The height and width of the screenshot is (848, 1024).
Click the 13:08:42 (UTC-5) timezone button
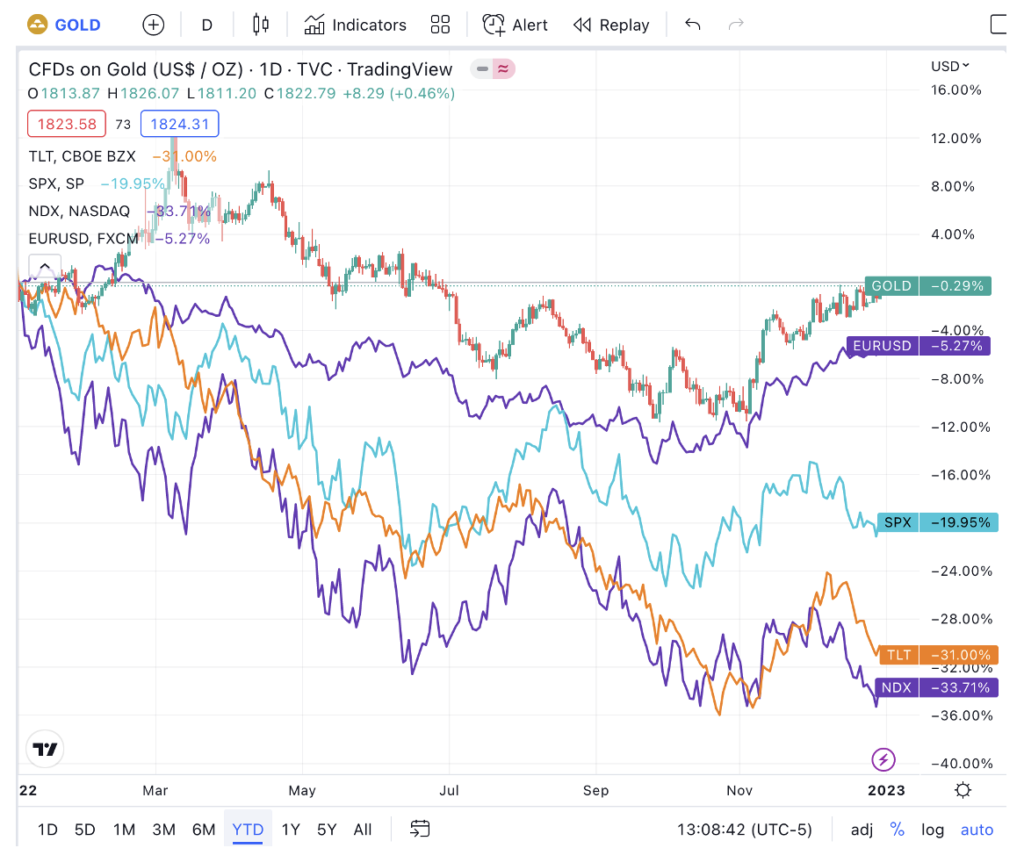[x=744, y=829]
